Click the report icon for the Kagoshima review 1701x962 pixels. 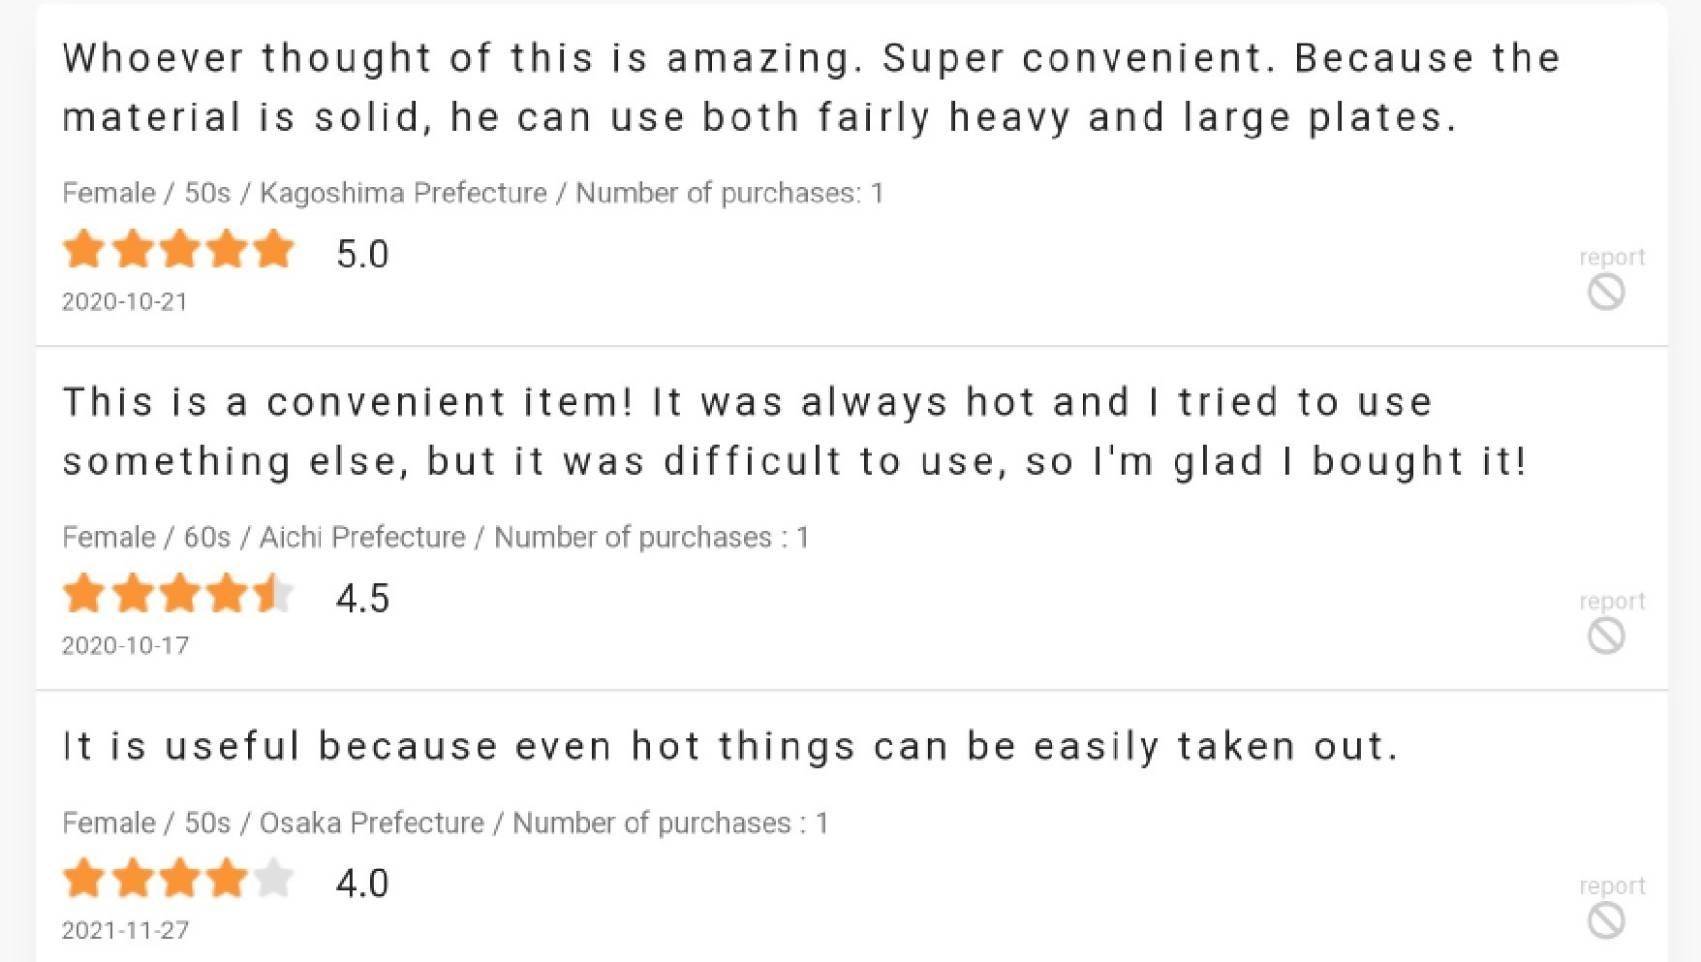click(1606, 292)
